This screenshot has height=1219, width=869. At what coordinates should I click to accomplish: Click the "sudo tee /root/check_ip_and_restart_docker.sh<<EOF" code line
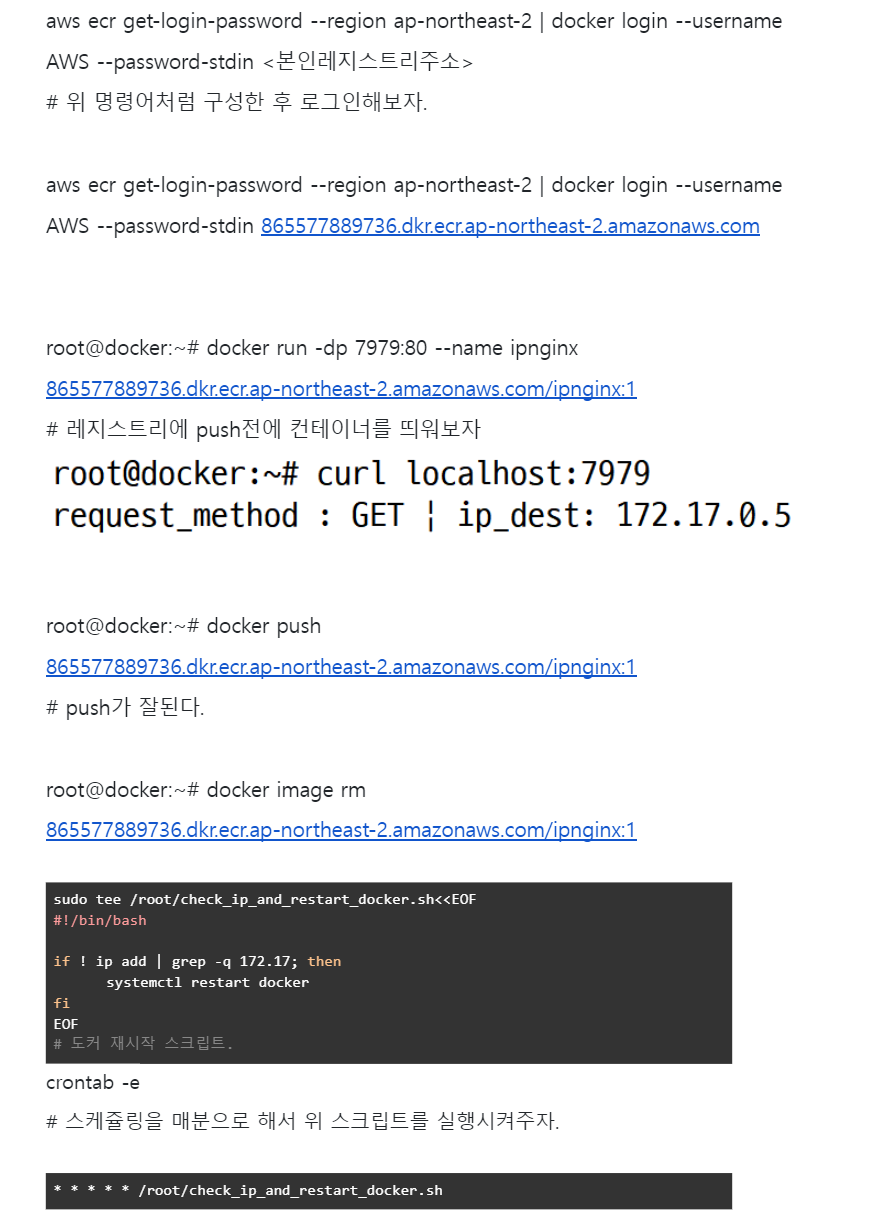(265, 900)
